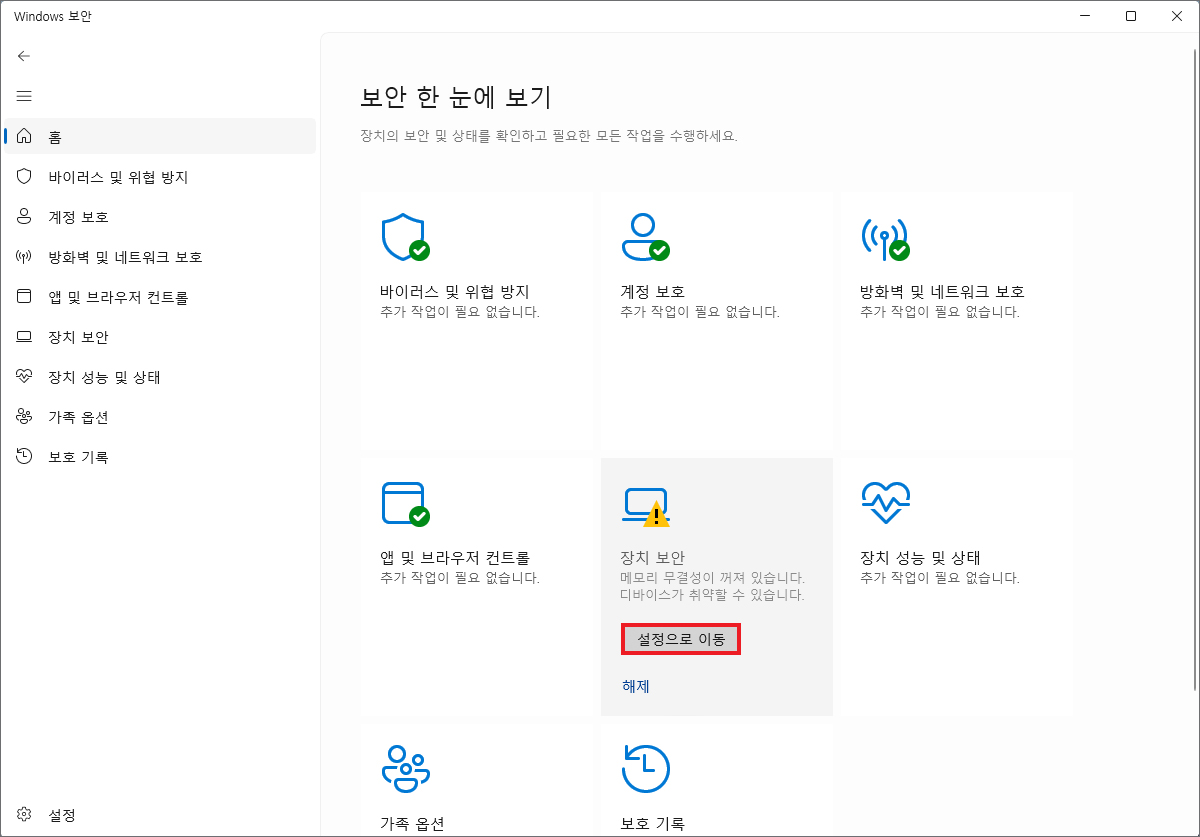Open the 계정 보호 card title
Screen dimensions: 1200x837
point(653,292)
